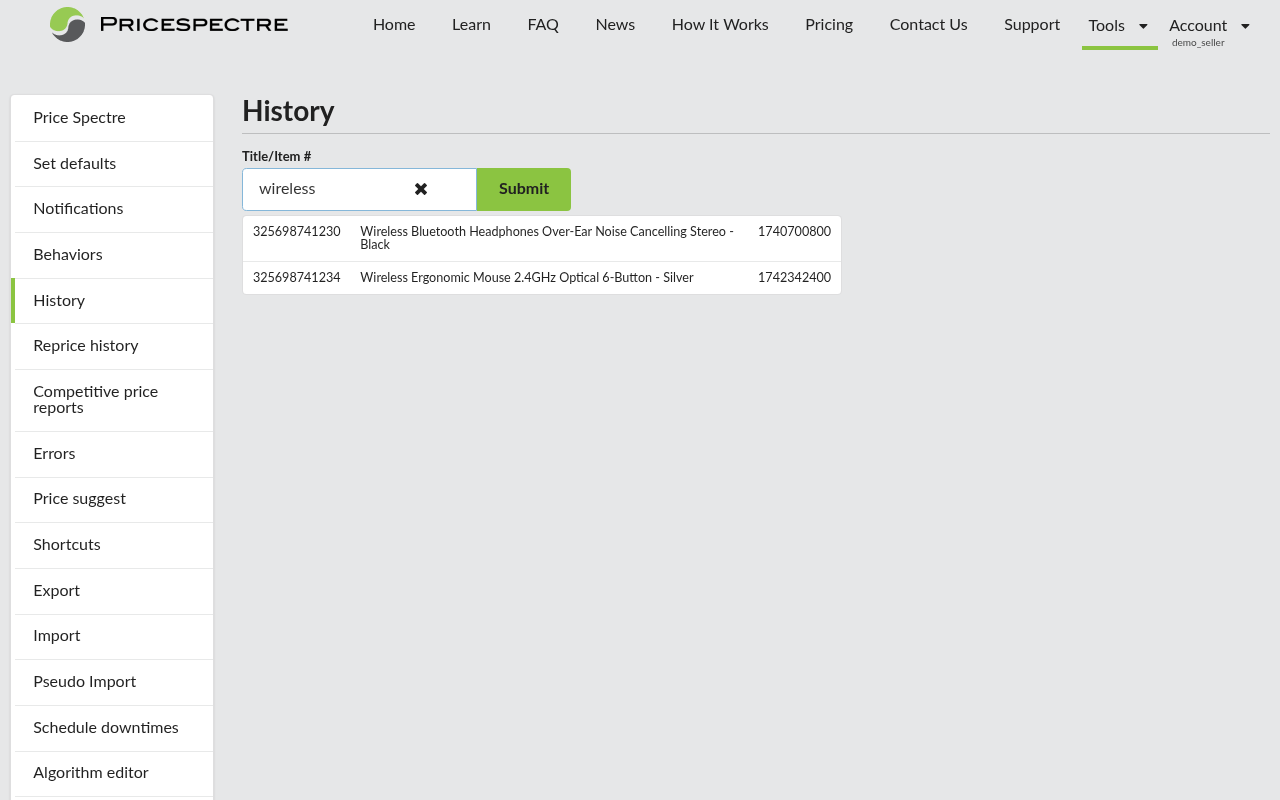
Task: Open the demo_seller account dropdown
Action: pyautogui.click(x=1197, y=42)
